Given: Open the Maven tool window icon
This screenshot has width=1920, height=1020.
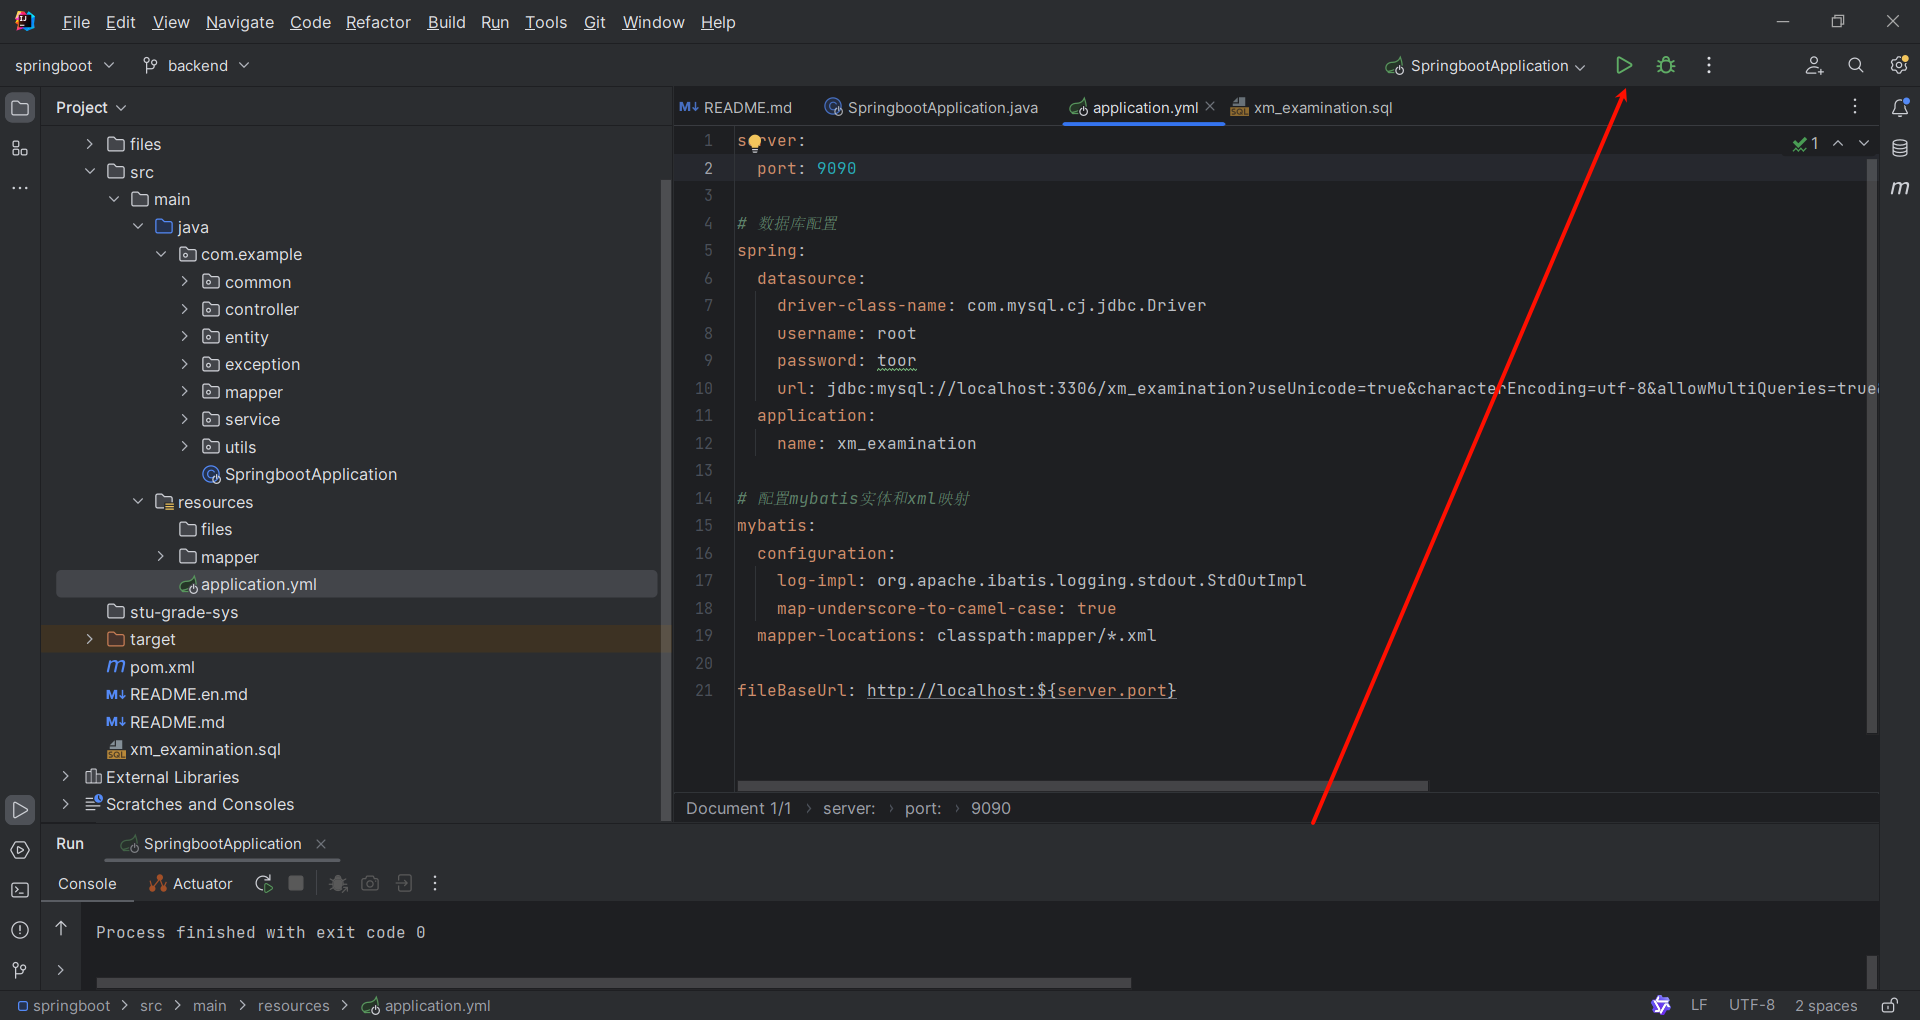Looking at the screenshot, I should coord(1900,188).
